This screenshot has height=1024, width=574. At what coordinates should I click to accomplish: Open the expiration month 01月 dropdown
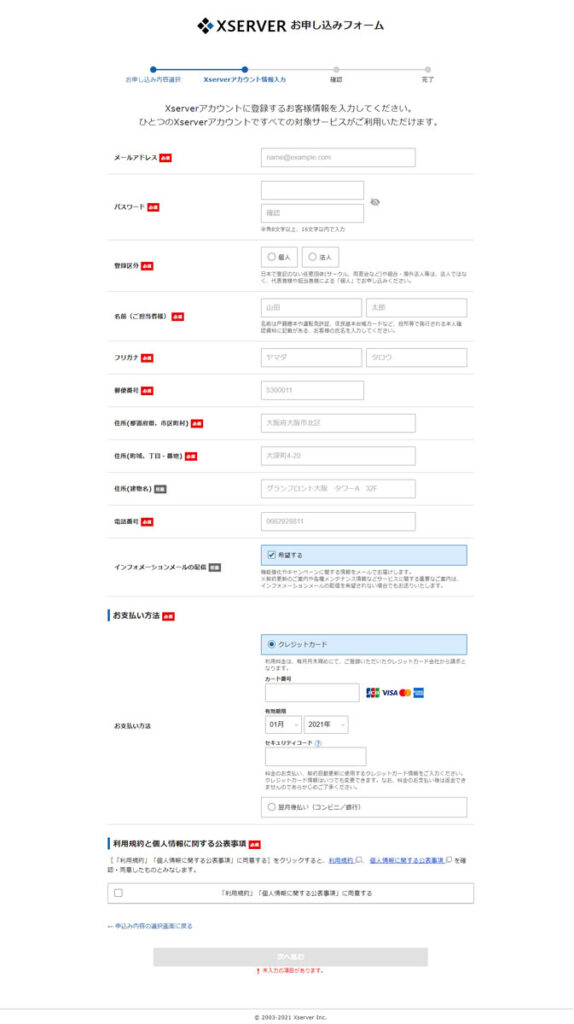pos(283,724)
